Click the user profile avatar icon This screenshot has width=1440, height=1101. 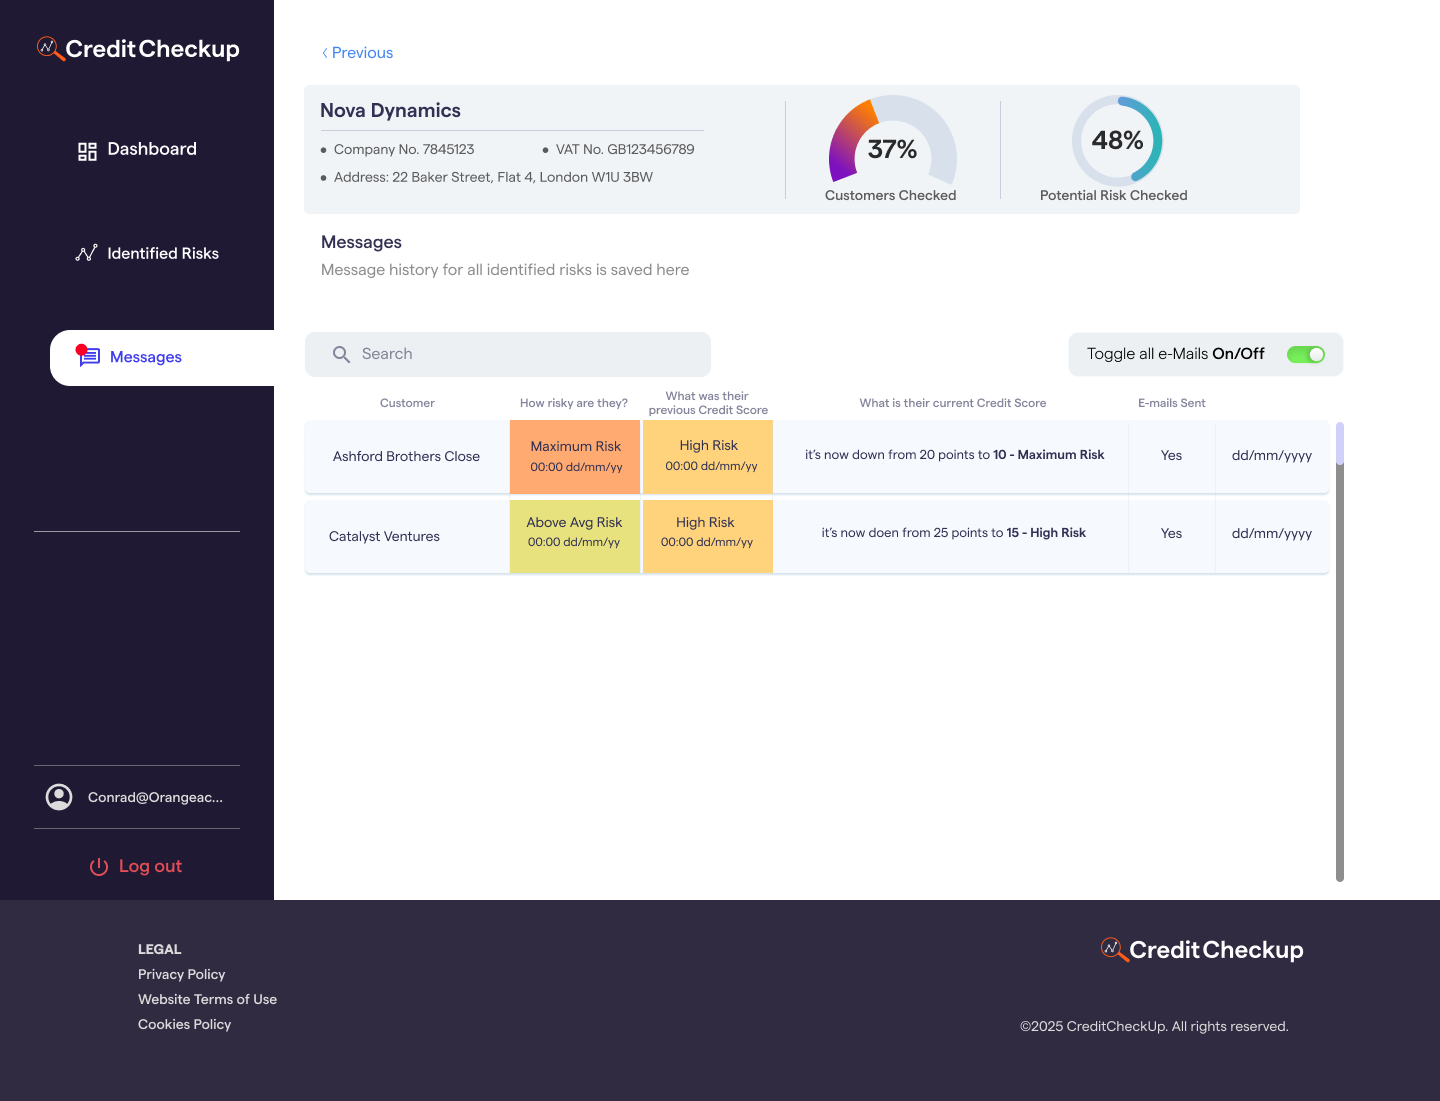tap(59, 797)
